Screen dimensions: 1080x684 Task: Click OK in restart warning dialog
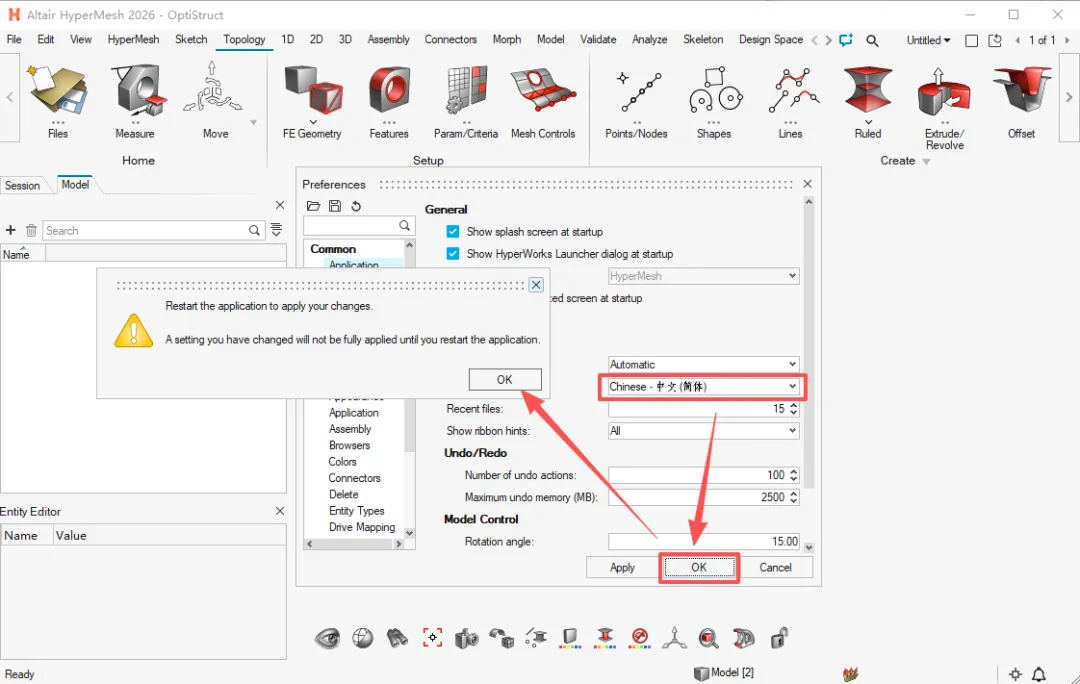(505, 380)
